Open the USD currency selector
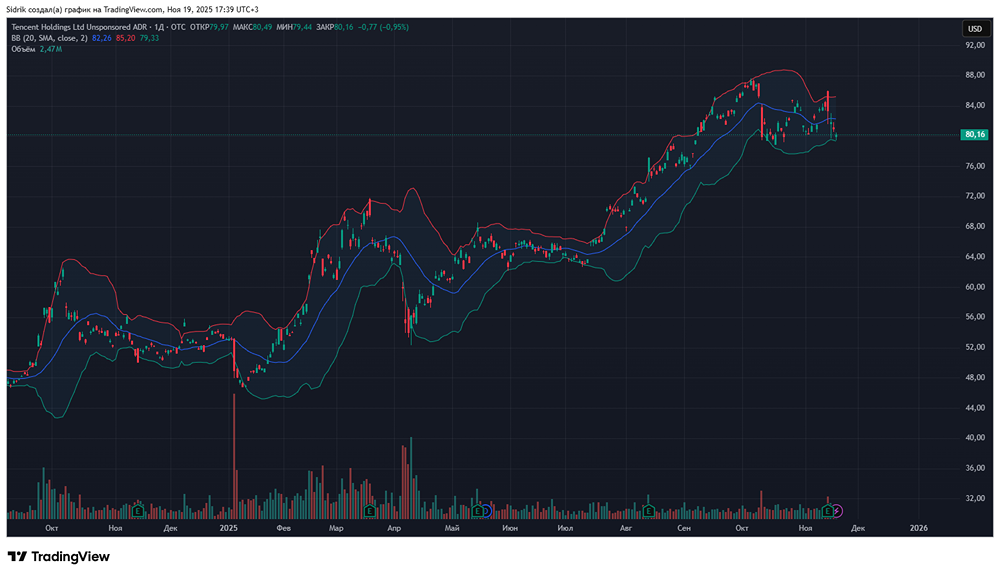 (x=974, y=29)
